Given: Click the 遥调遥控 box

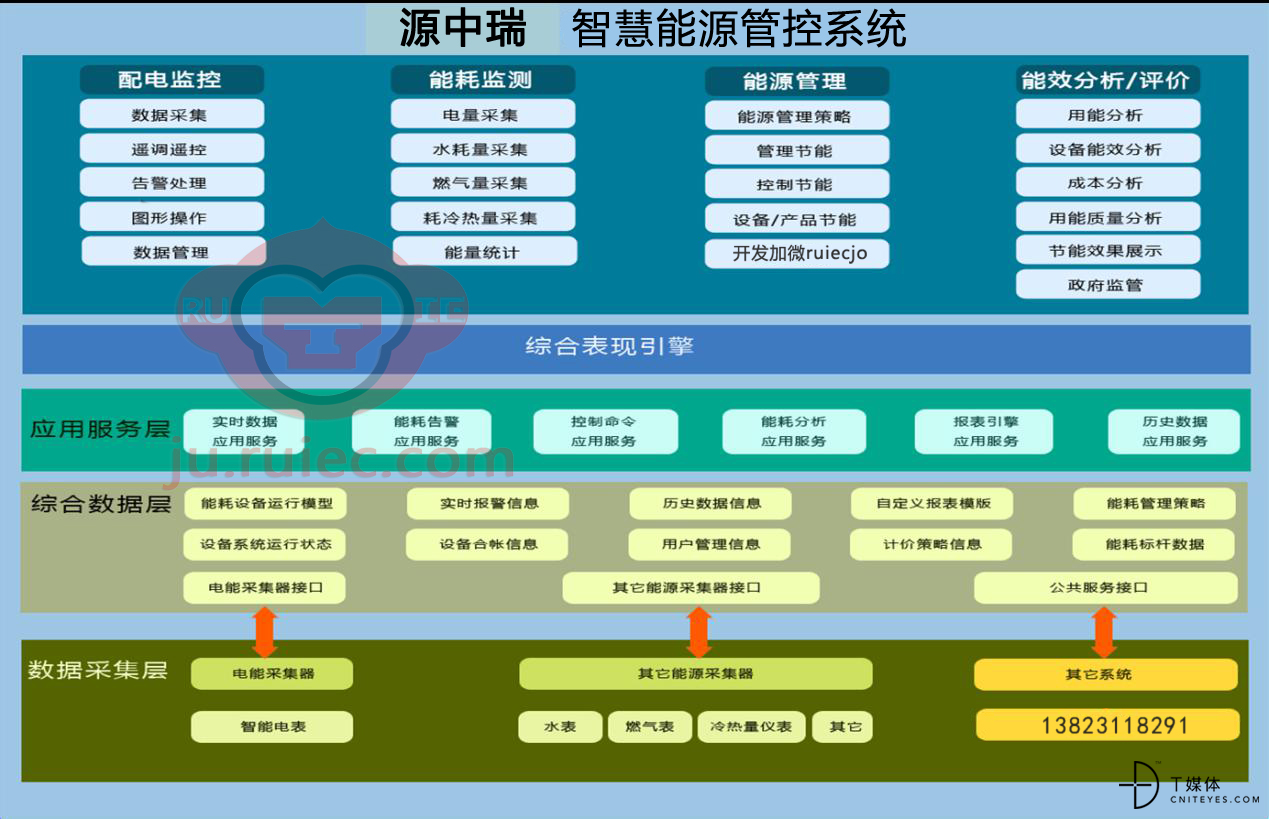Looking at the screenshot, I should coord(171,149).
